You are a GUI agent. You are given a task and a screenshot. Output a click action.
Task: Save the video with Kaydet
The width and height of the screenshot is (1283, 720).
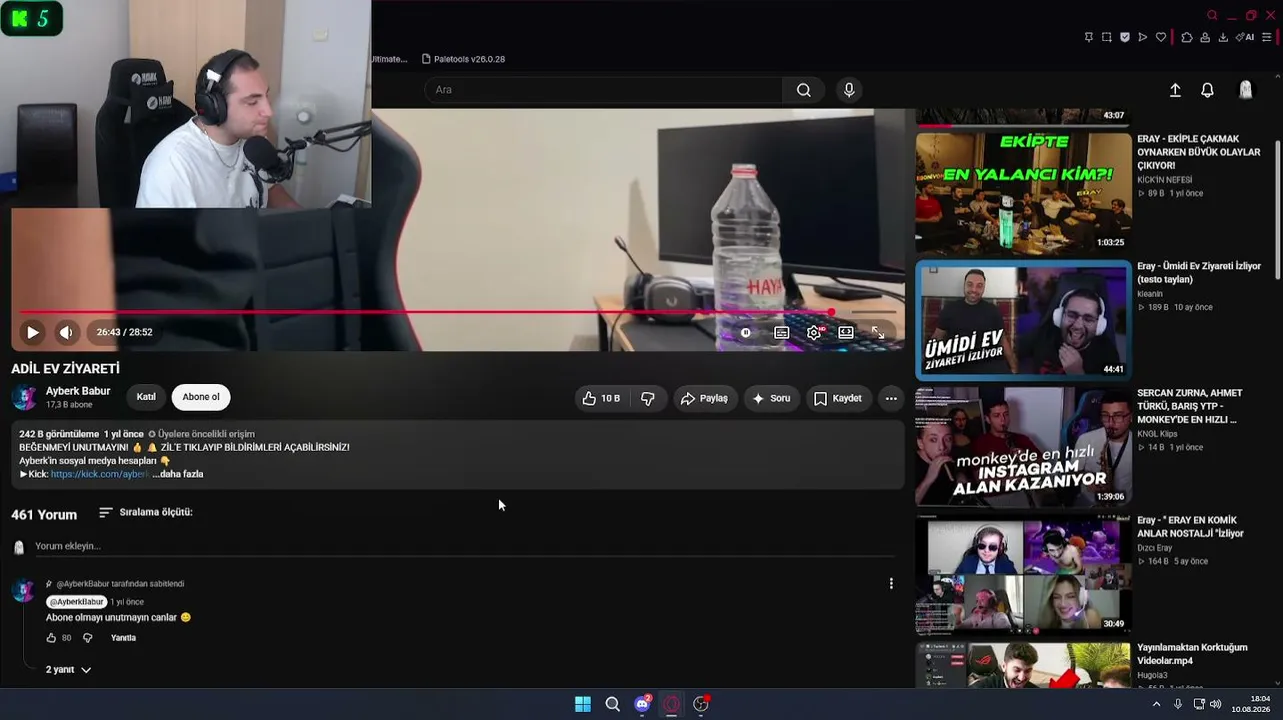coord(838,398)
